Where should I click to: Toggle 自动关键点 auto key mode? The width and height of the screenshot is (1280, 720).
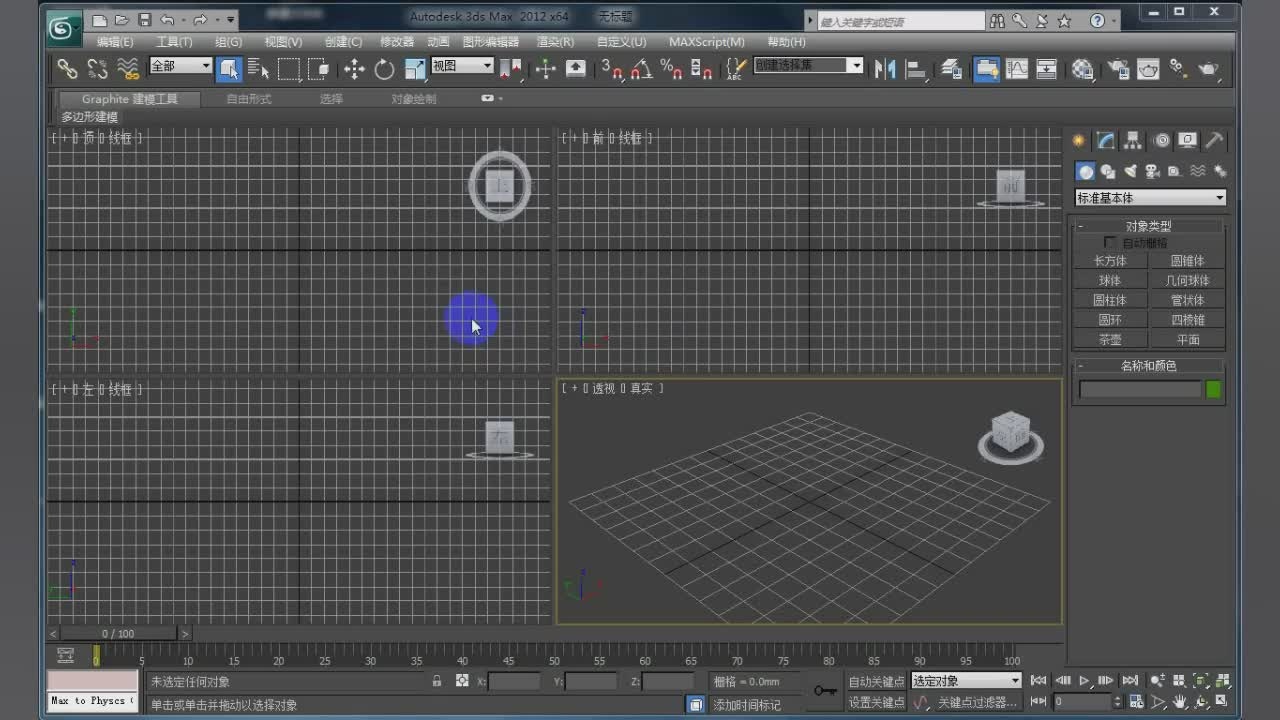click(876, 681)
